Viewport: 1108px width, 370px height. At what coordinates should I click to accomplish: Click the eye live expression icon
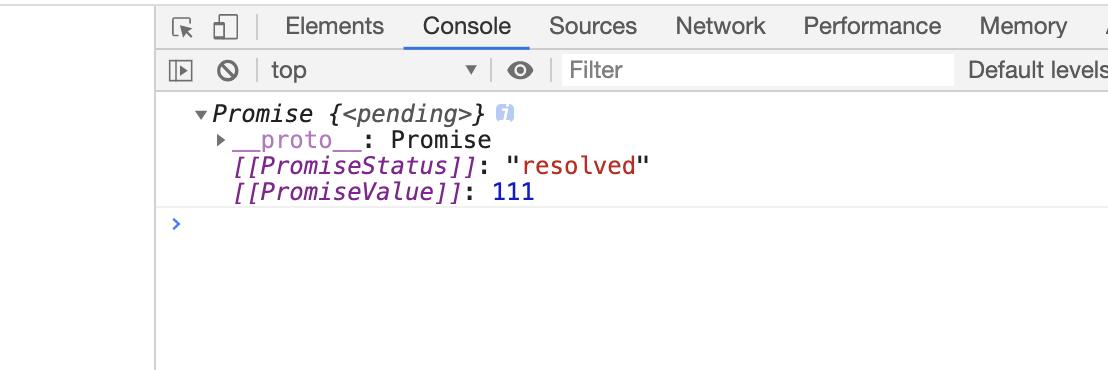[520, 70]
